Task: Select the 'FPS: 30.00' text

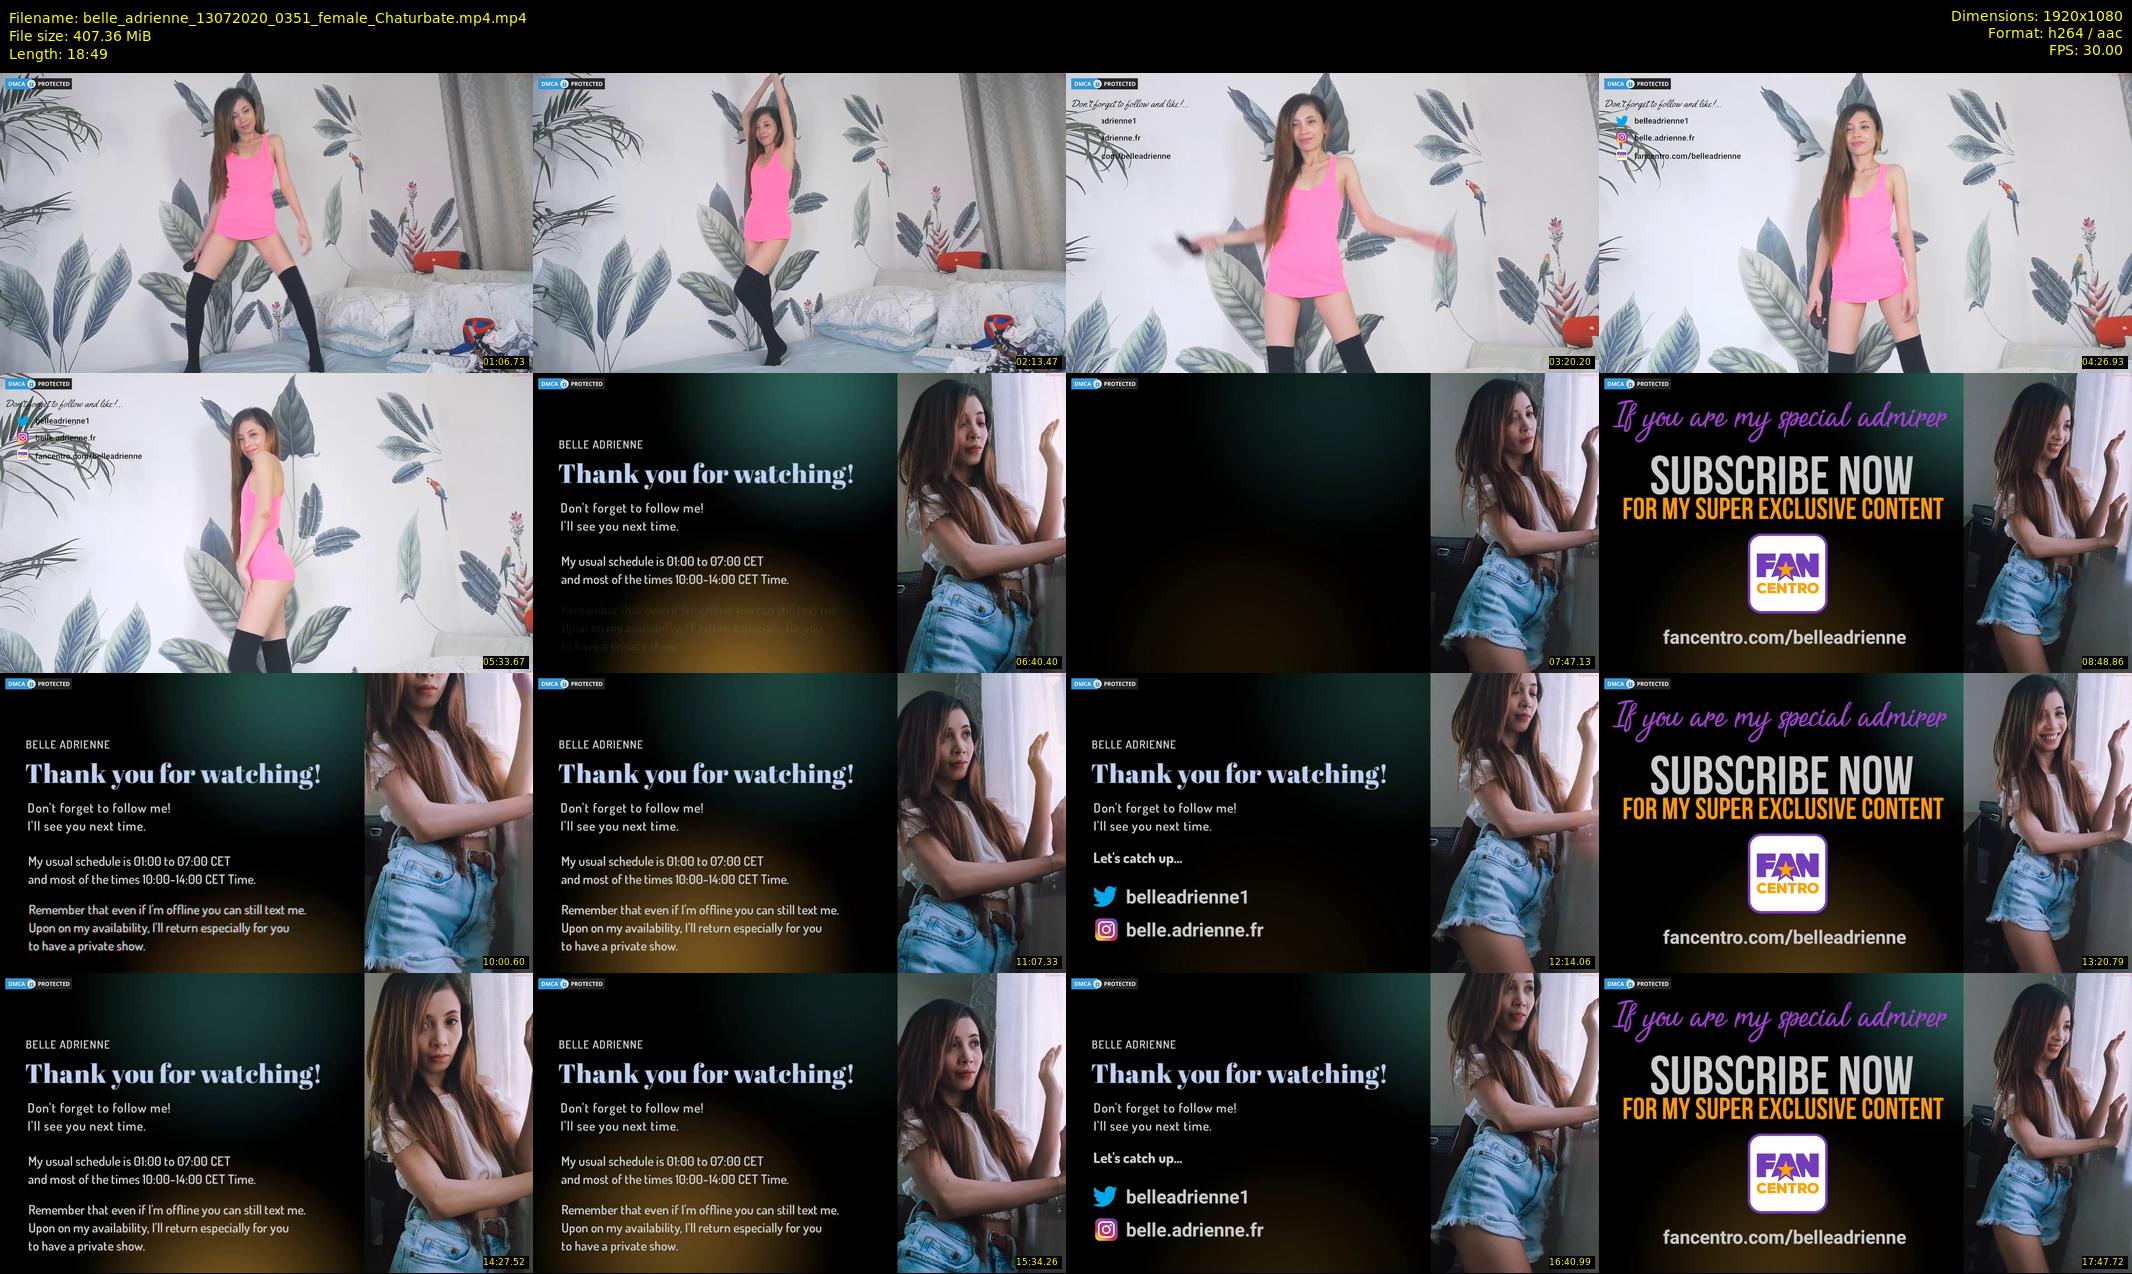Action: click(x=2084, y=50)
